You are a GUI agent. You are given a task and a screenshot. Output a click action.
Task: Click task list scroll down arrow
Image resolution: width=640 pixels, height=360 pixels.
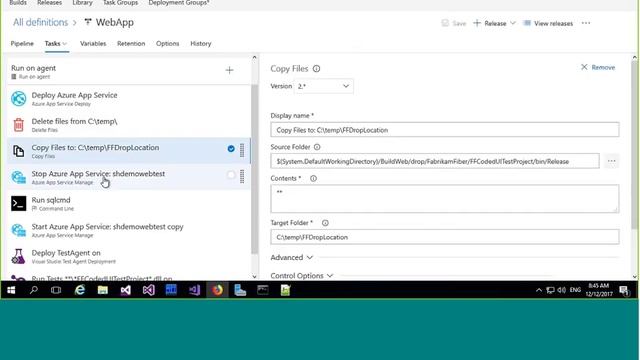pyautogui.click(x=254, y=276)
